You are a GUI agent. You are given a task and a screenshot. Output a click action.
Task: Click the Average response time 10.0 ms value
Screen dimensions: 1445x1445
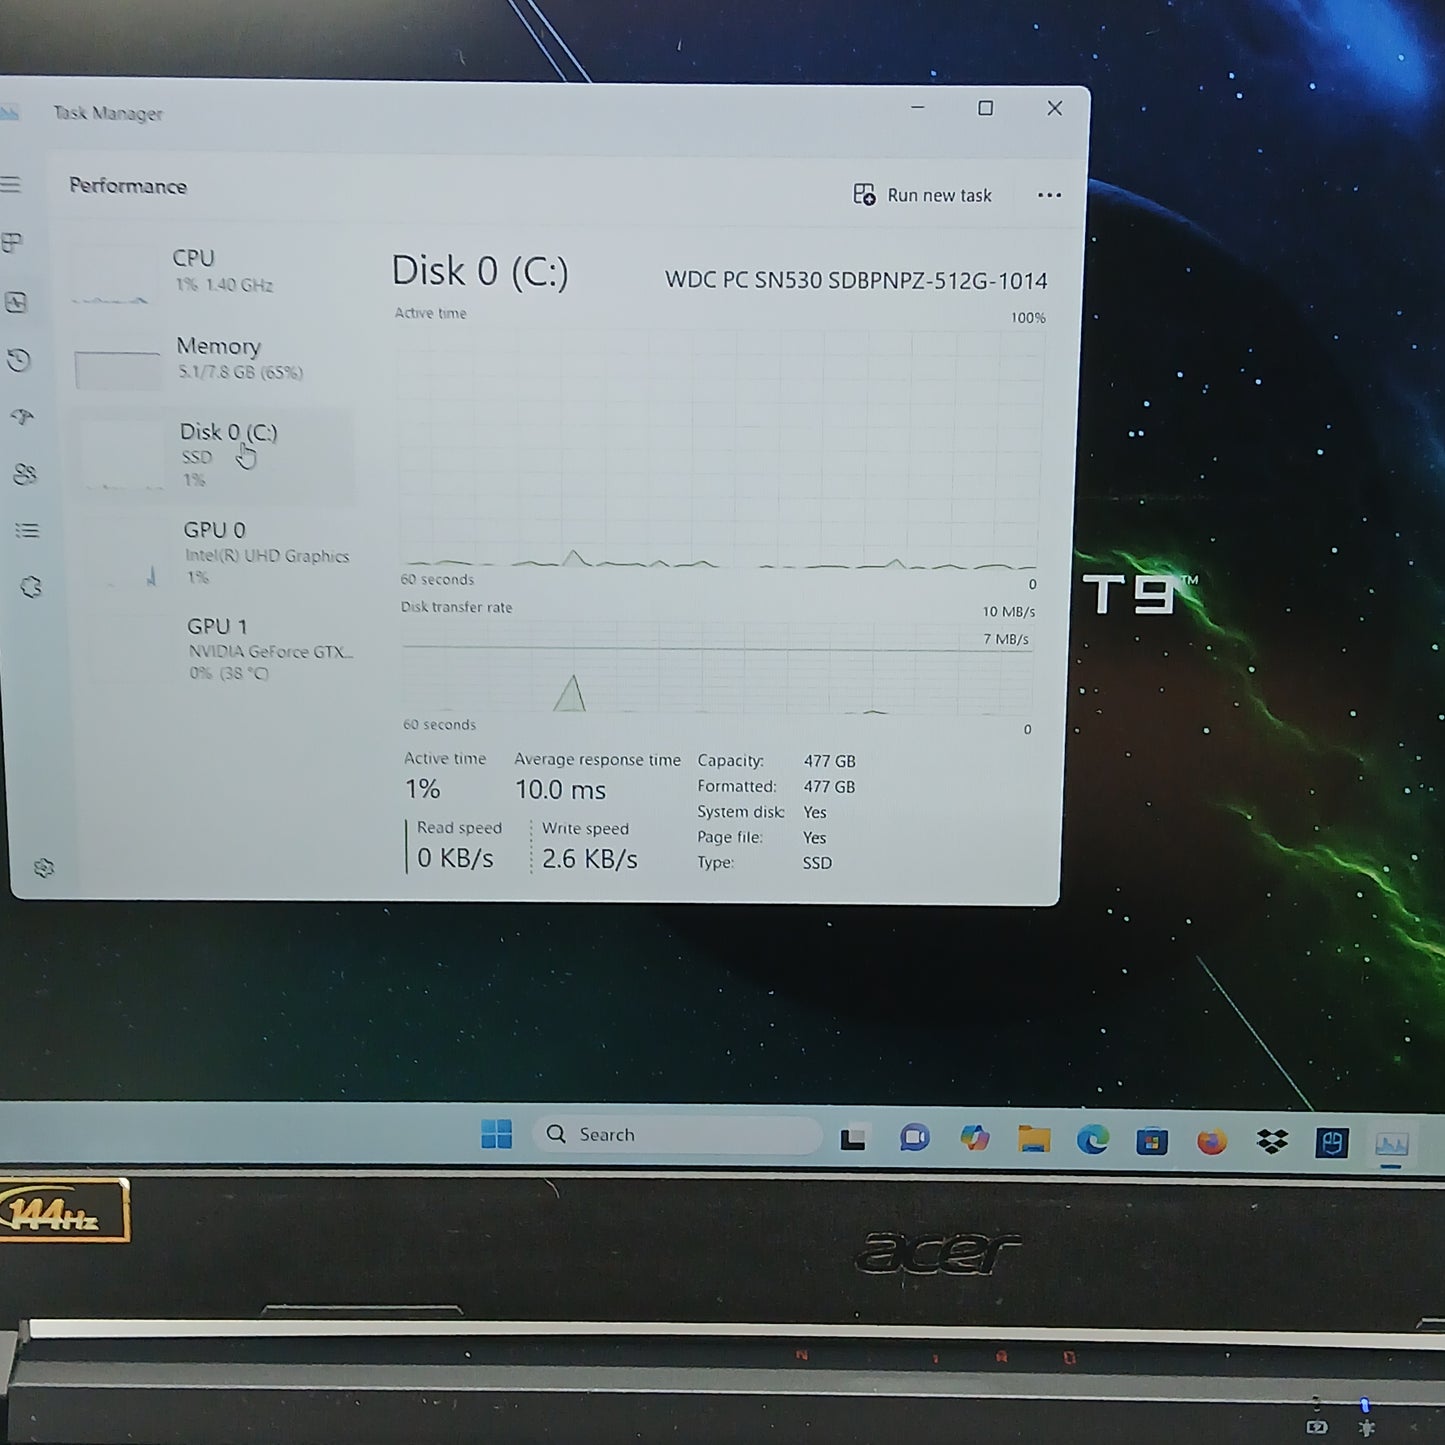560,790
